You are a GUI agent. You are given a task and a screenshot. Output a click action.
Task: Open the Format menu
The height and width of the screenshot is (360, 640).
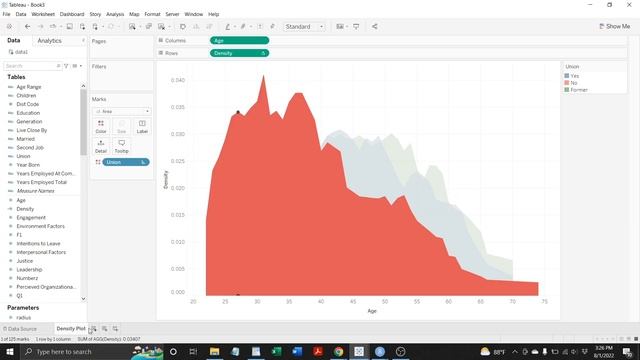click(x=152, y=14)
